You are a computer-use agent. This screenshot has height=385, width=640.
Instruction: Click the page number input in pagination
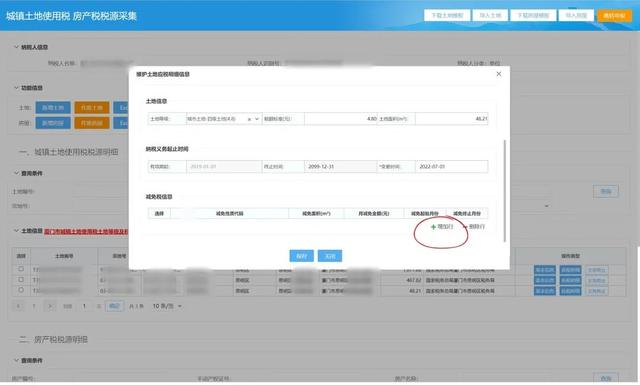click(x=84, y=306)
